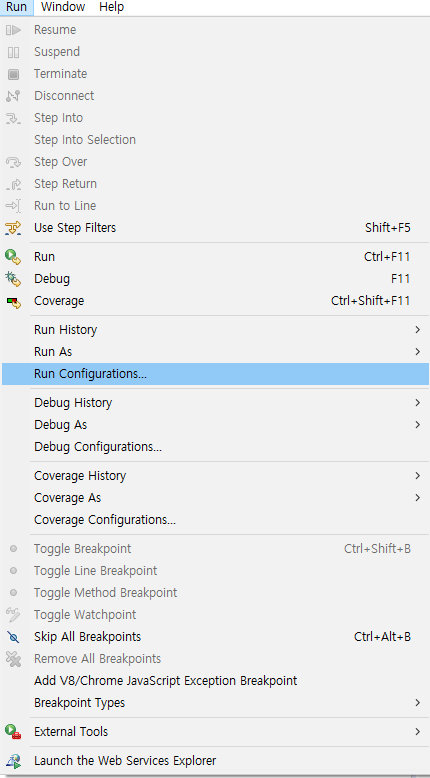Click the Remove All Breakpoints icon
Viewport: 430px width, 778px height.
point(13,659)
